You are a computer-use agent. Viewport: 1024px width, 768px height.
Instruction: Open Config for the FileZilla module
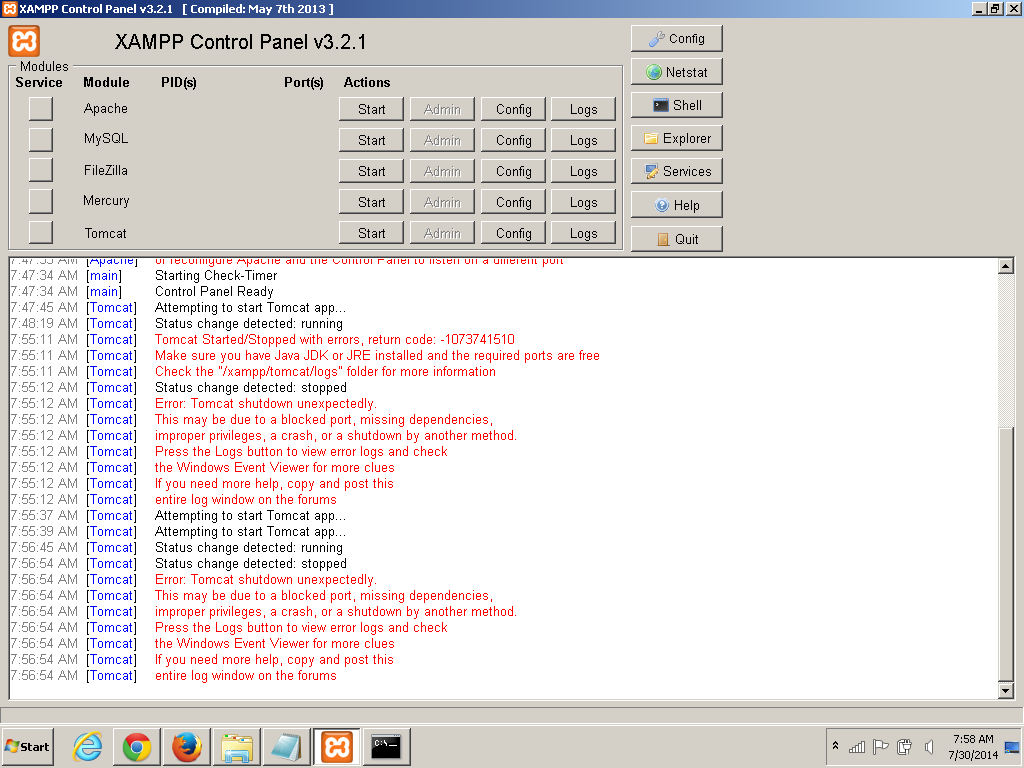pos(513,171)
